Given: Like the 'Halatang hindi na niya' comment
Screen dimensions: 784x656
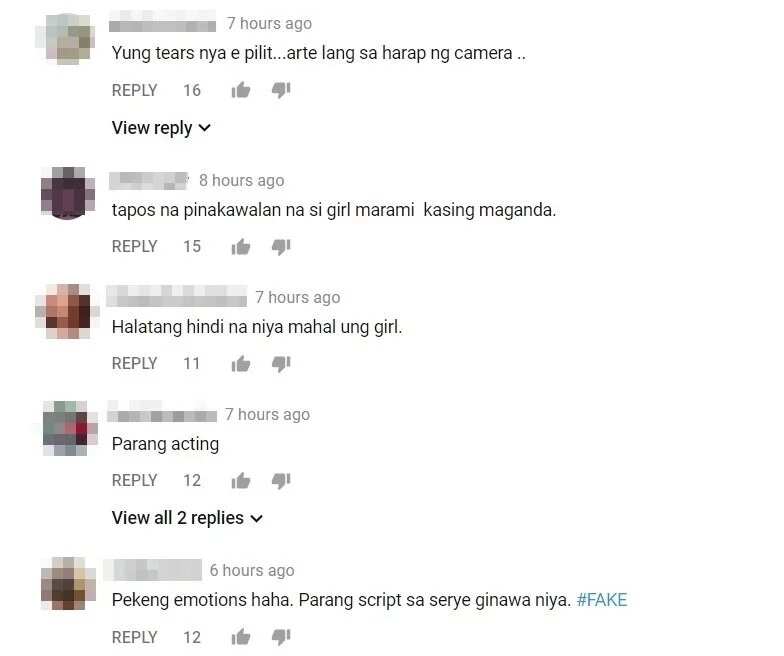Looking at the screenshot, I should pos(240,364).
